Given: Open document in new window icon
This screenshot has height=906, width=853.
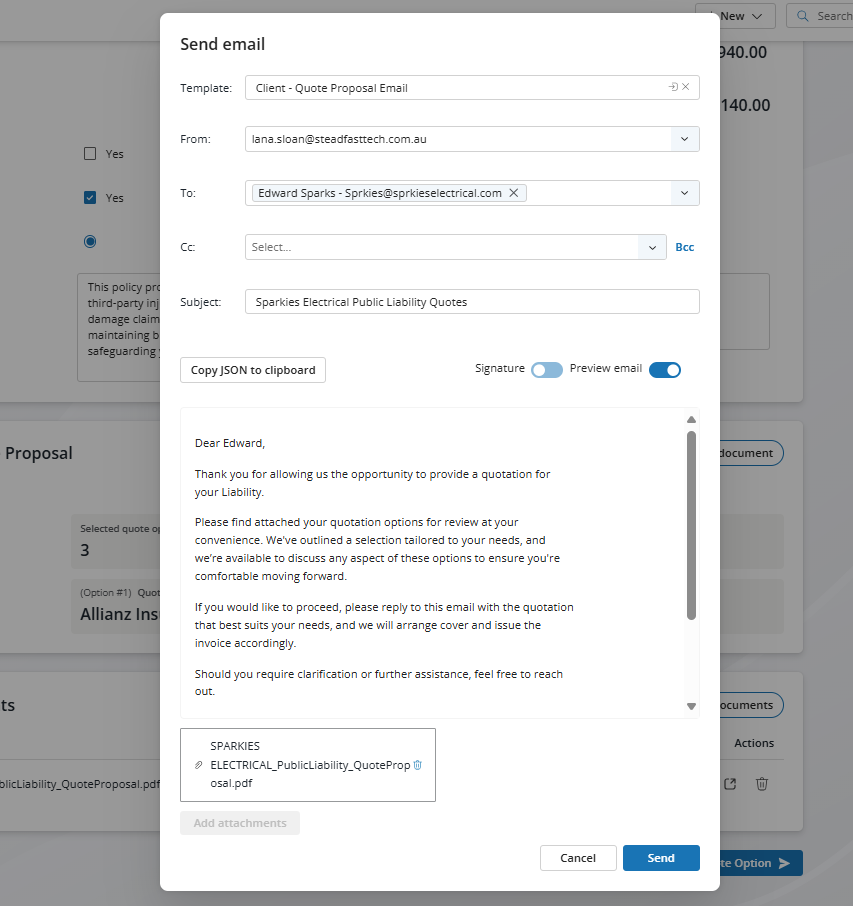Looking at the screenshot, I should (730, 783).
